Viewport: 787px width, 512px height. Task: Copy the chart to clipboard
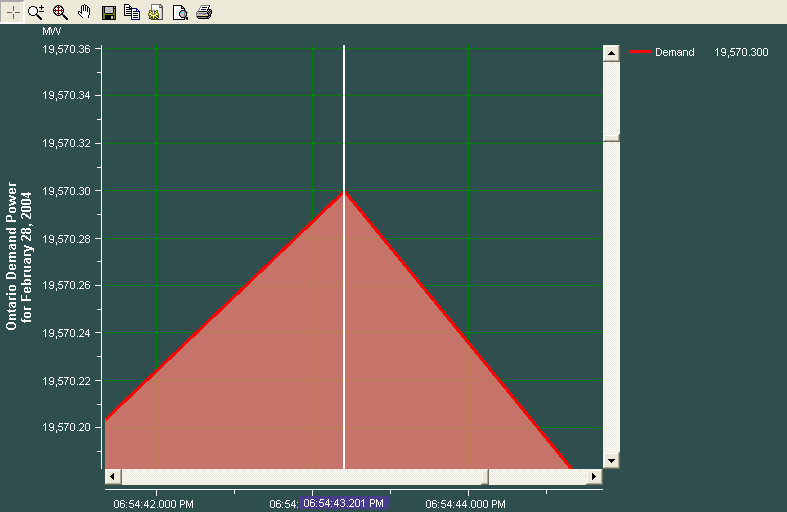point(132,12)
